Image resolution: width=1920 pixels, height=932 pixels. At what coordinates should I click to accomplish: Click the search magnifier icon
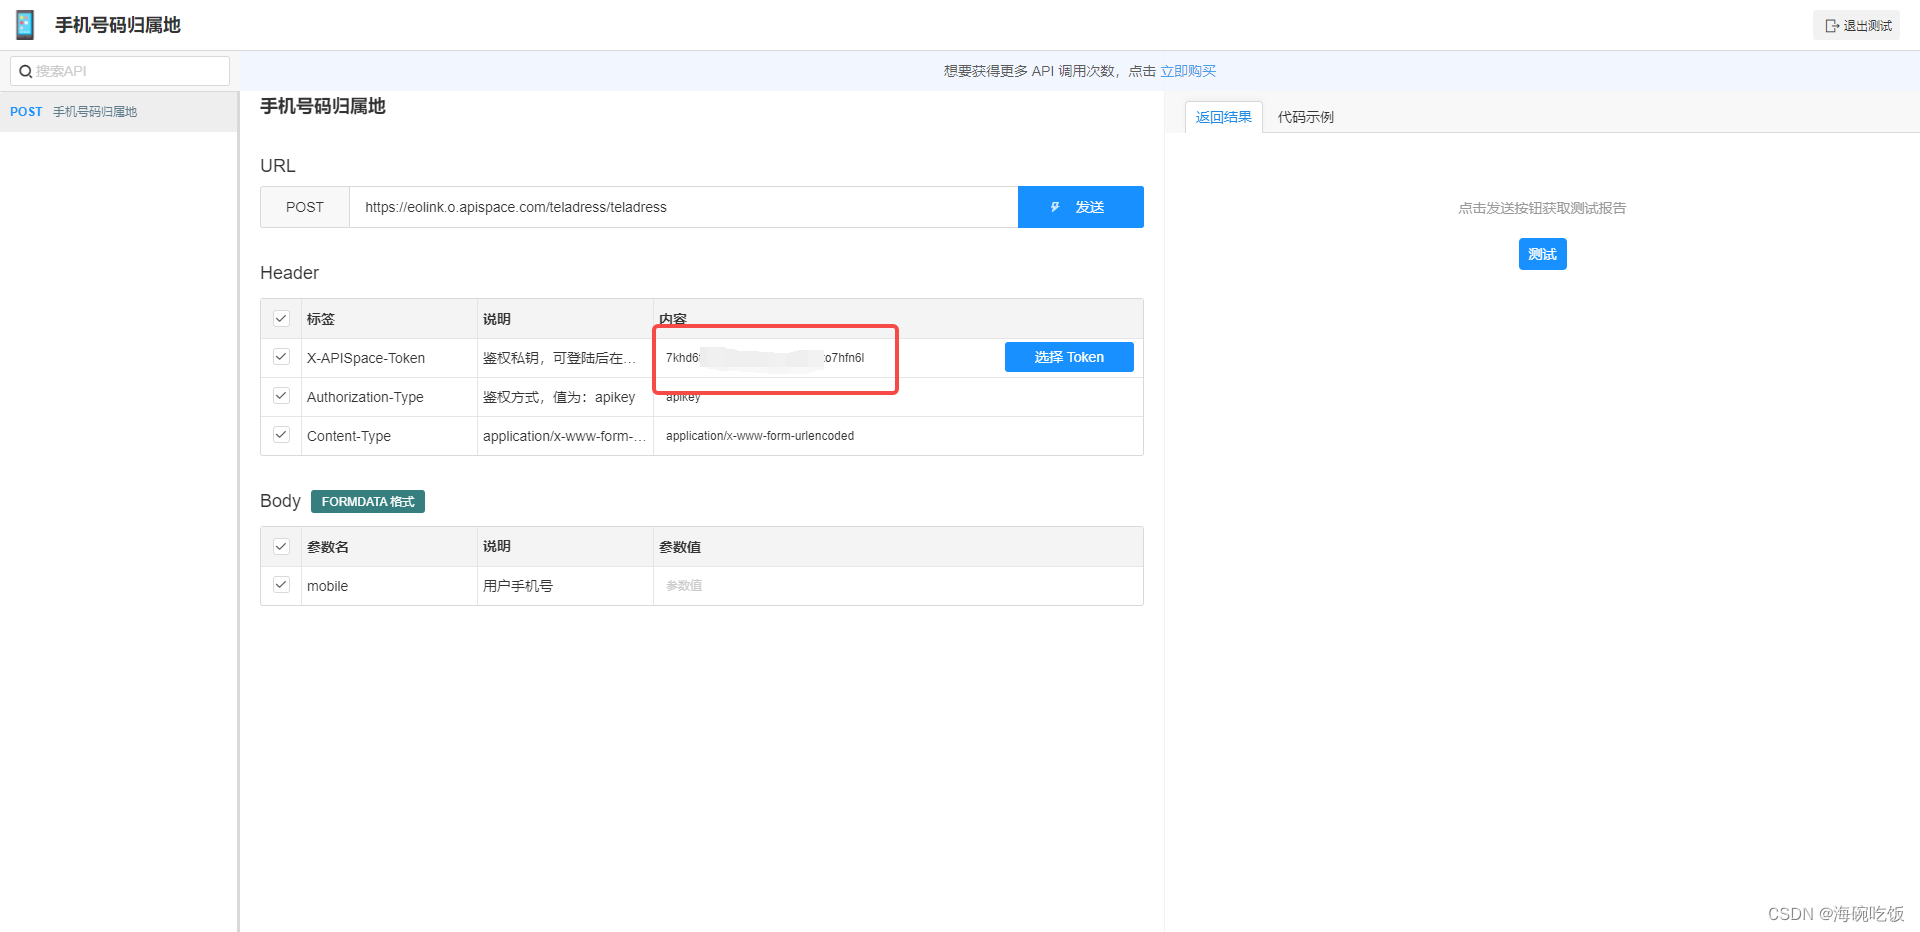click(26, 71)
